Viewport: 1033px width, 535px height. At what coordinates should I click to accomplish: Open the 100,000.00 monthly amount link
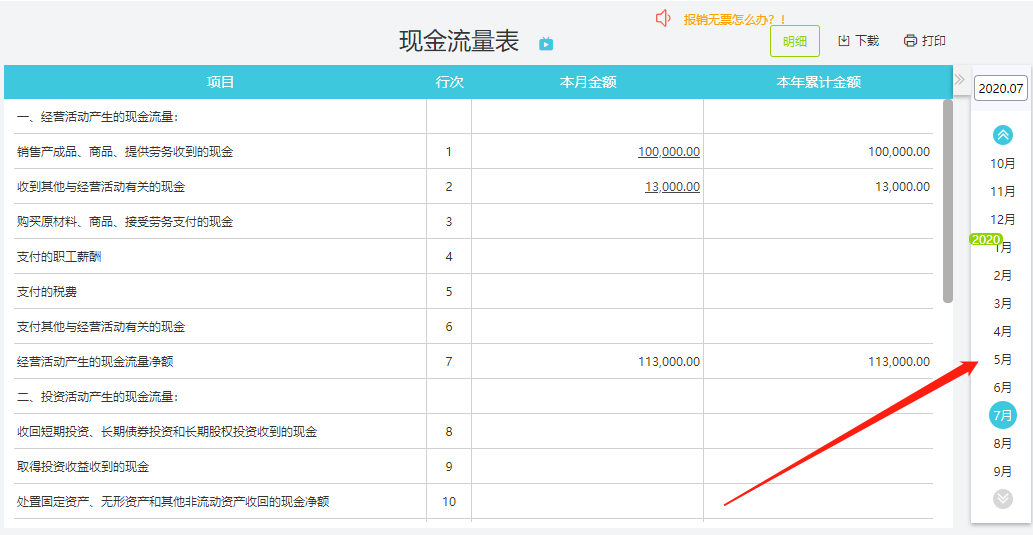pyautogui.click(x=669, y=152)
